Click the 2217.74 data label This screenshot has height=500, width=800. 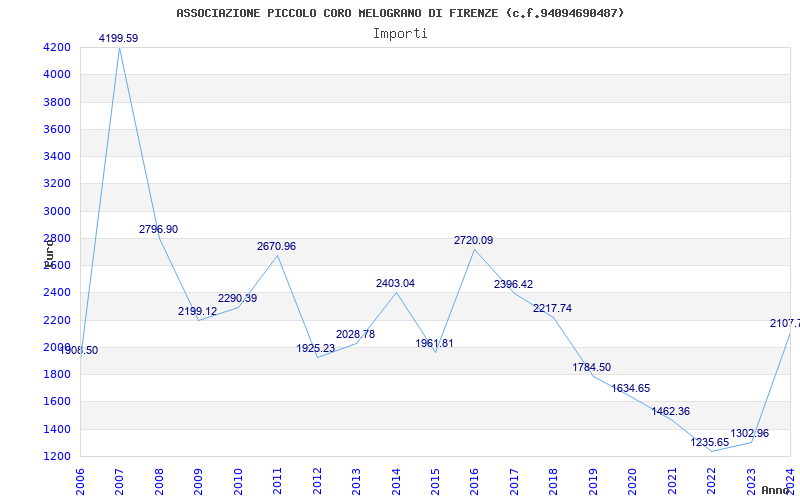coord(552,308)
